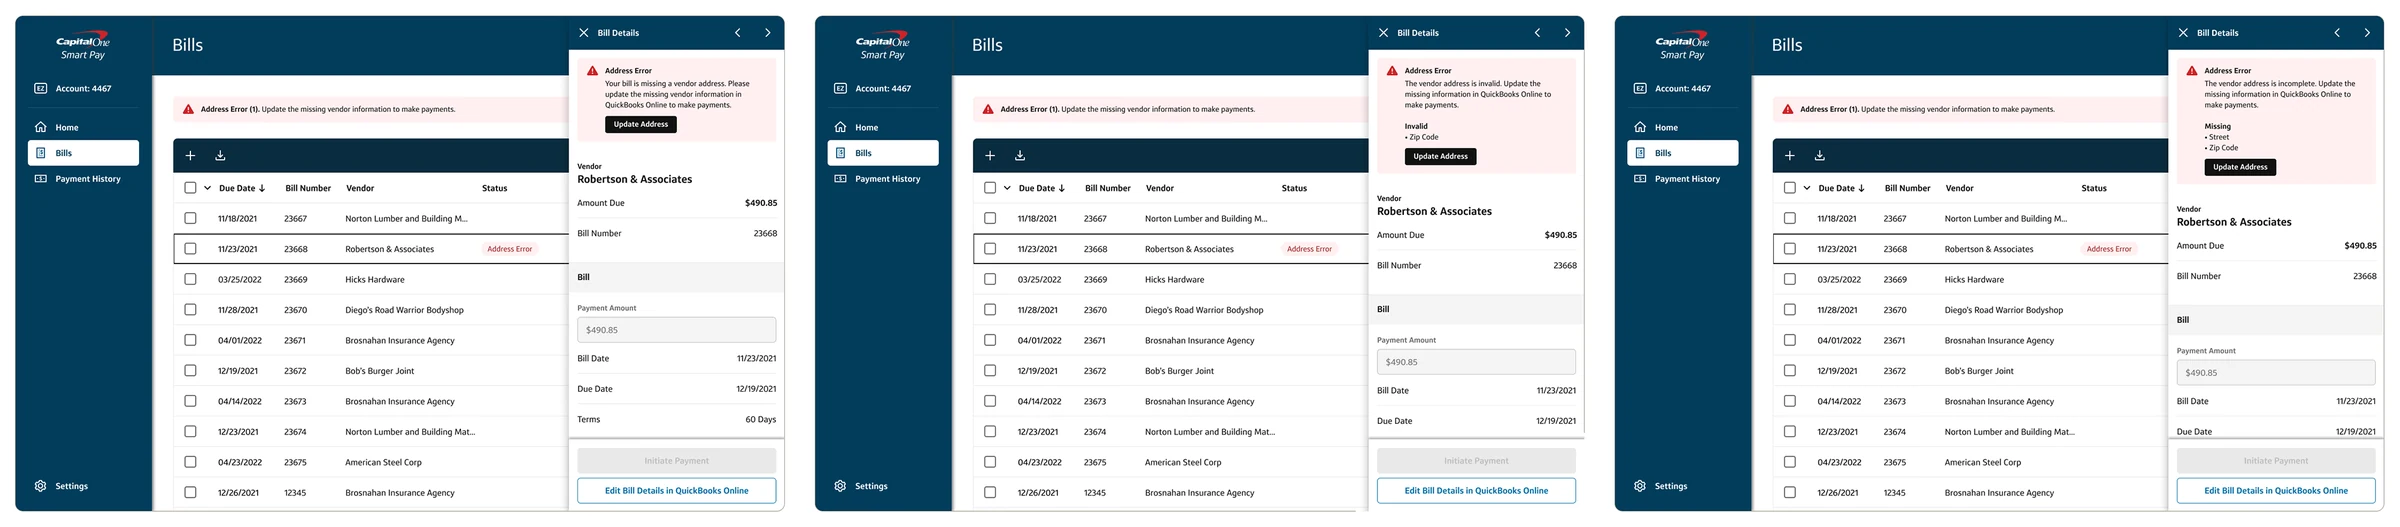Go to next bill arrow in left screen
The height and width of the screenshot is (527, 2400).
[768, 33]
